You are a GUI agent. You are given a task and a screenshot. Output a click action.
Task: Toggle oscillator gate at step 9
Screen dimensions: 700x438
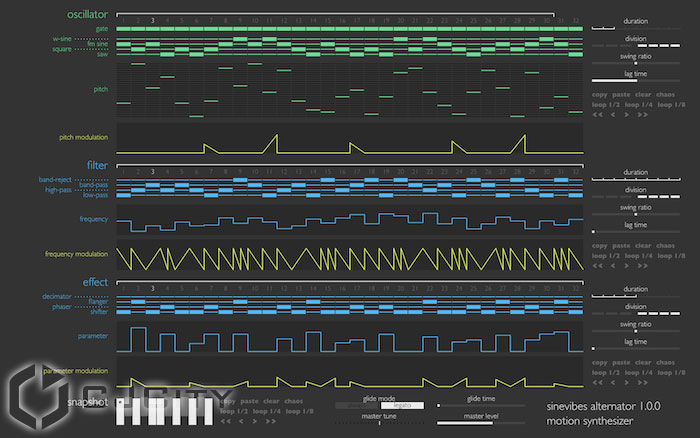[240, 29]
